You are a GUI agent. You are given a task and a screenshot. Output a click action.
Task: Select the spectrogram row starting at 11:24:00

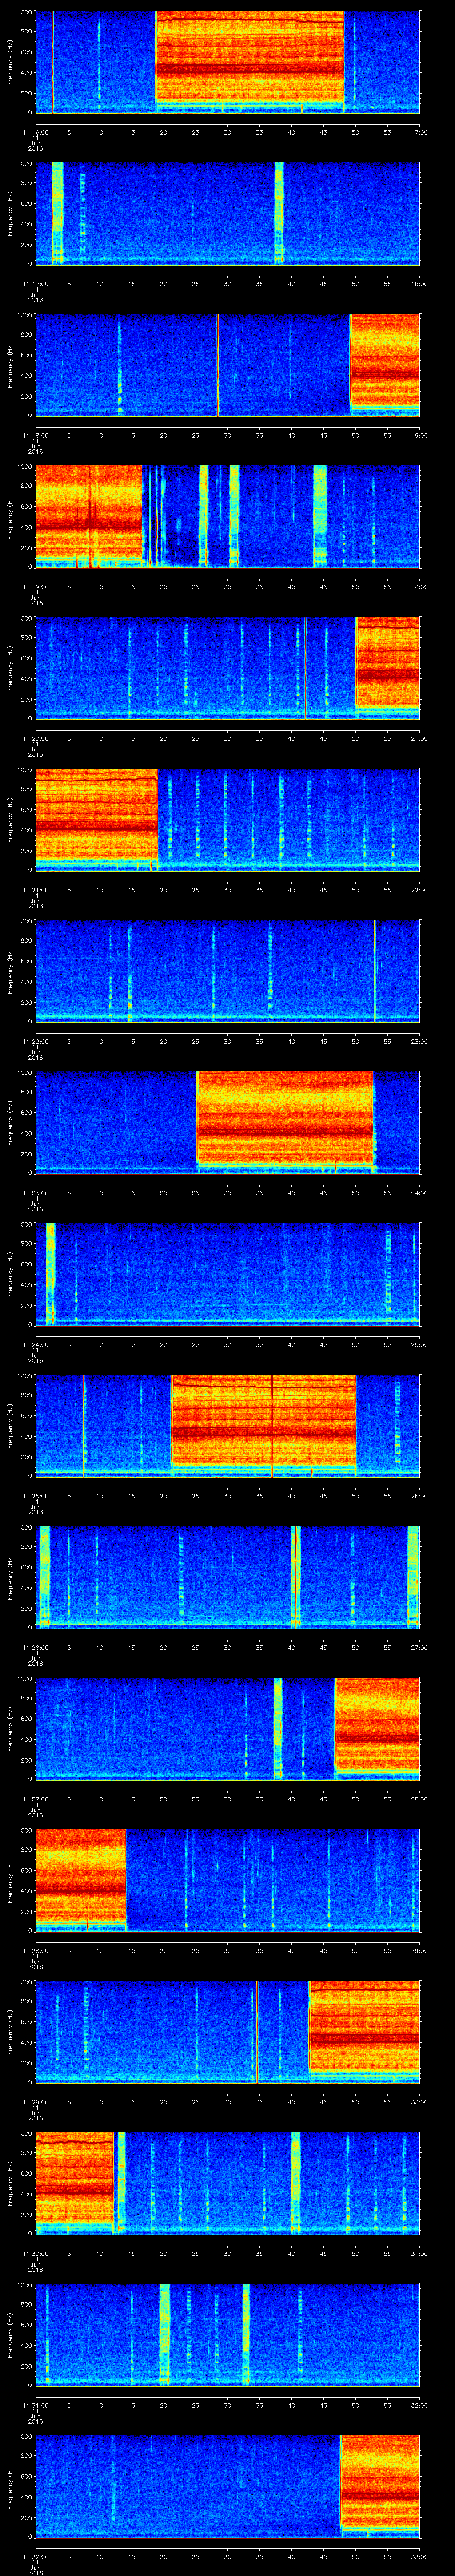point(227,1274)
